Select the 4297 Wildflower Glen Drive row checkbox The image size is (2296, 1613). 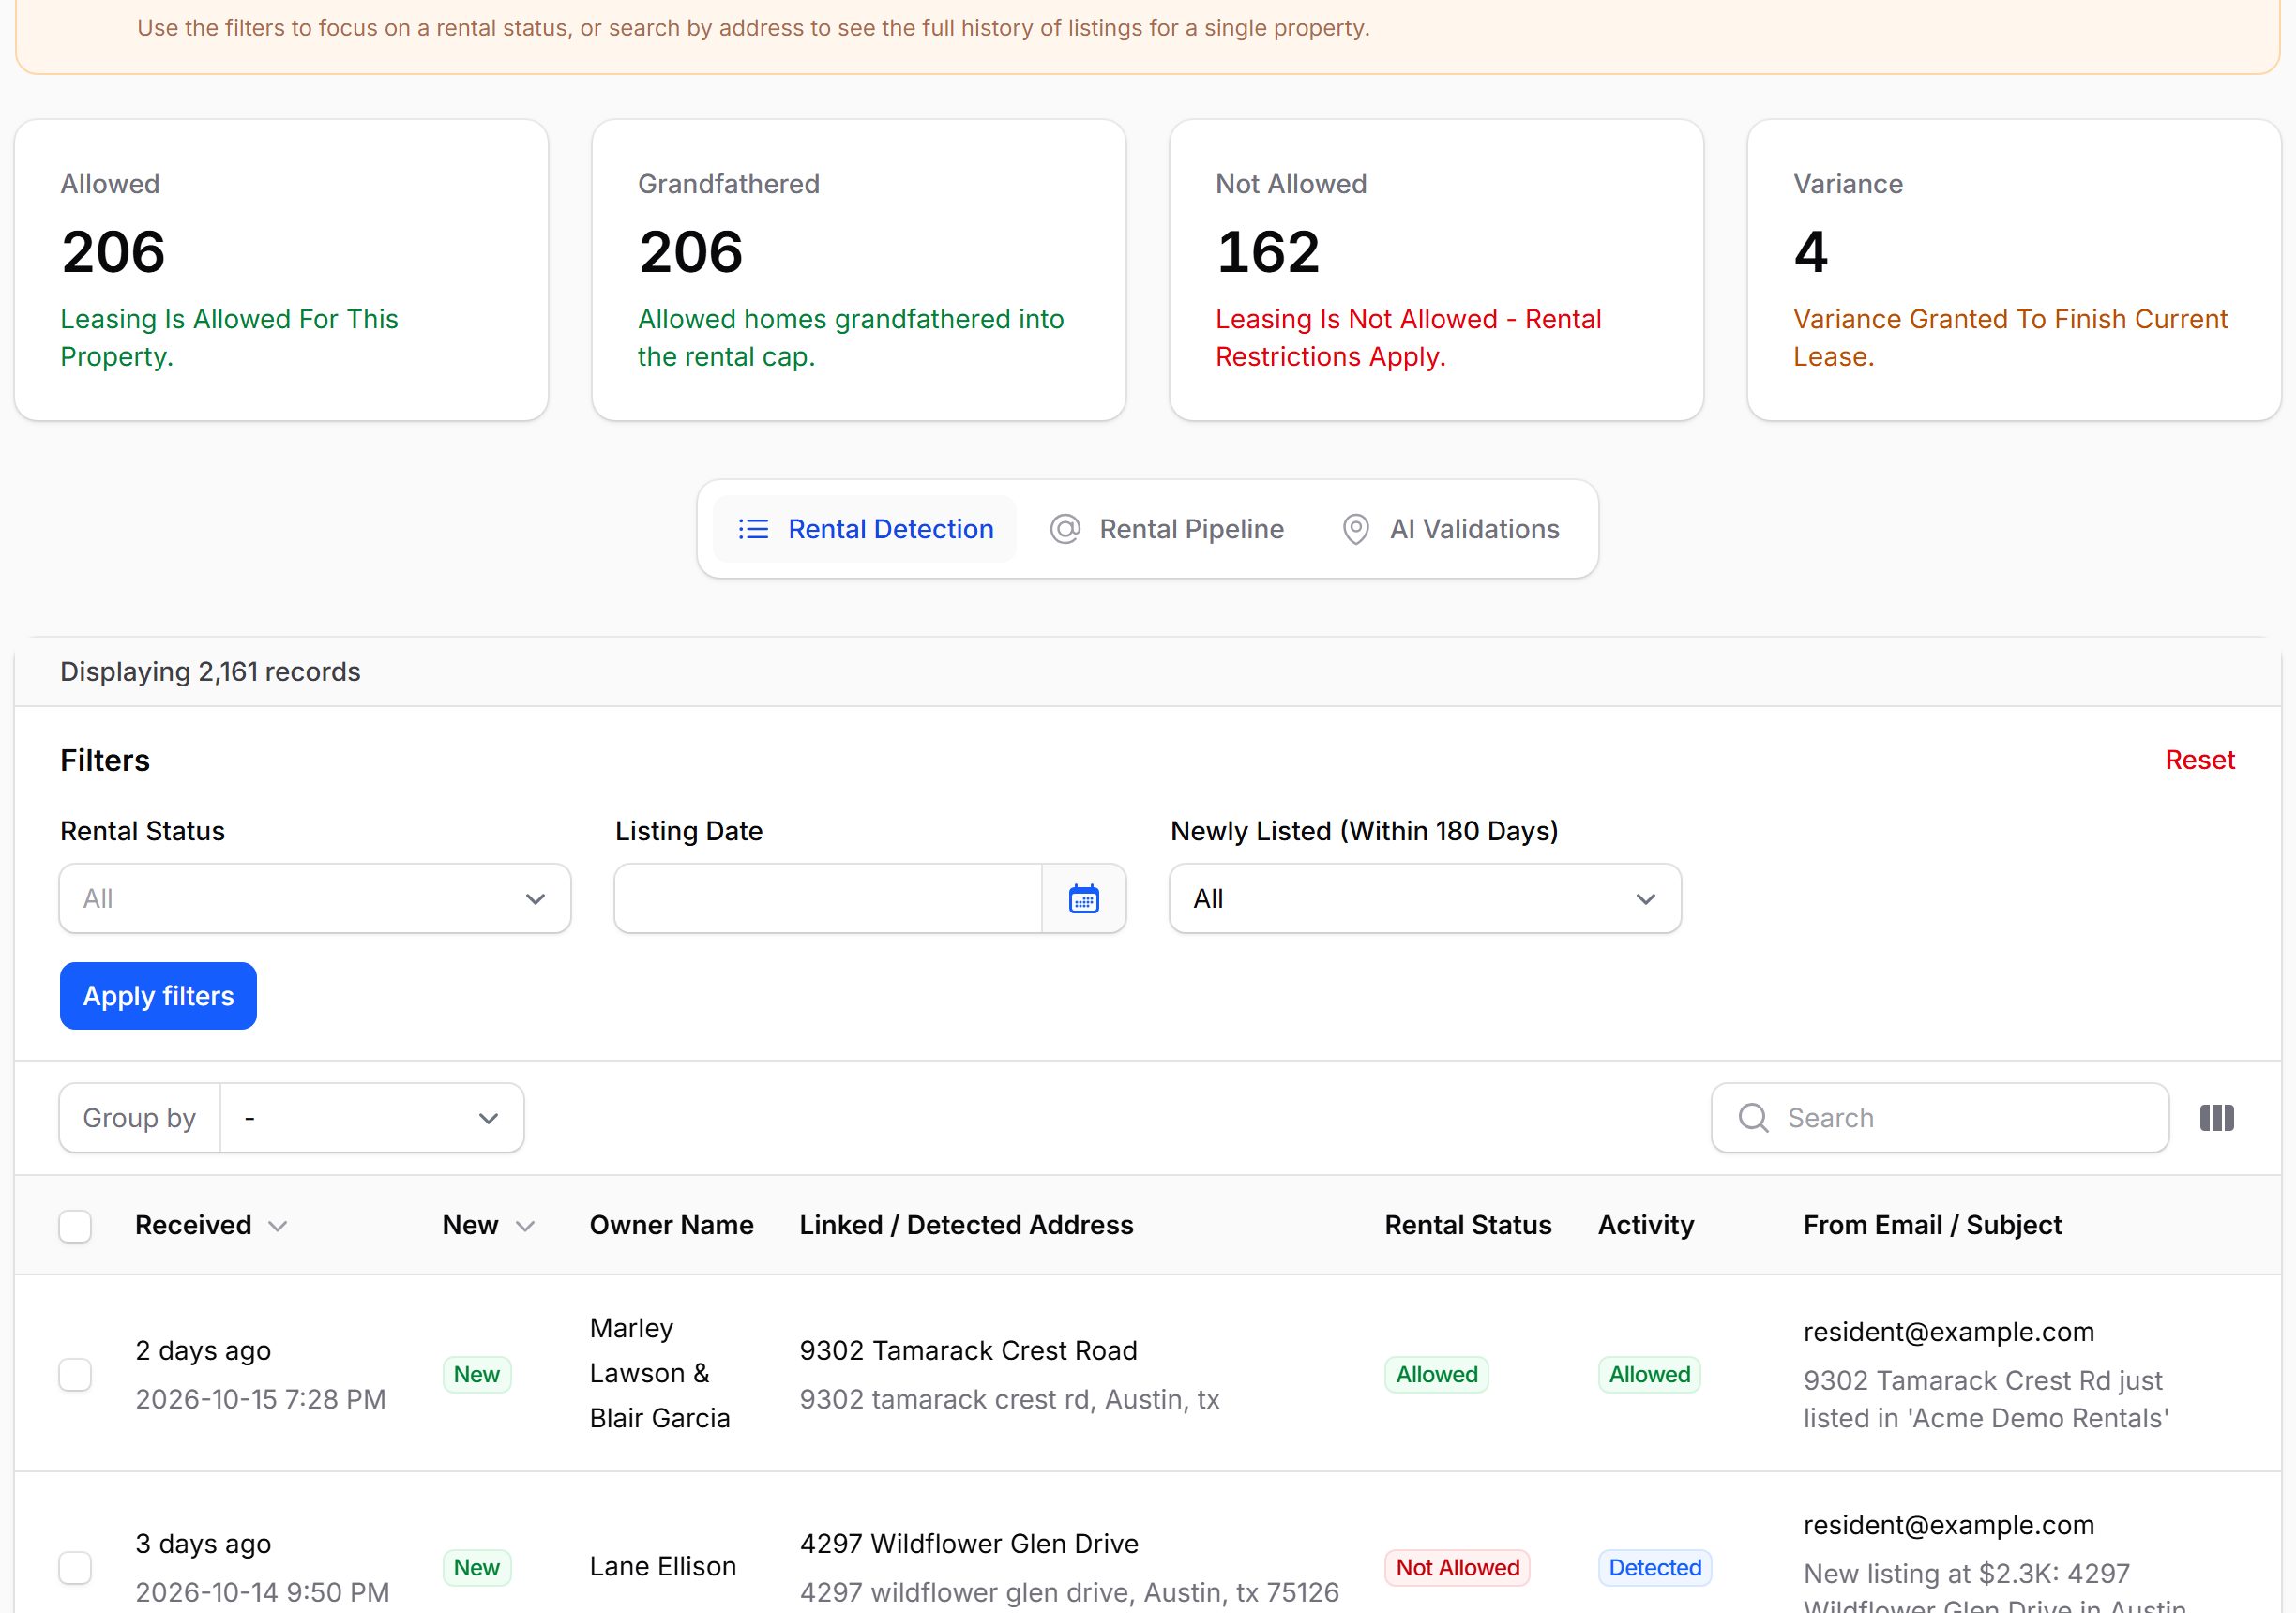[75, 1567]
